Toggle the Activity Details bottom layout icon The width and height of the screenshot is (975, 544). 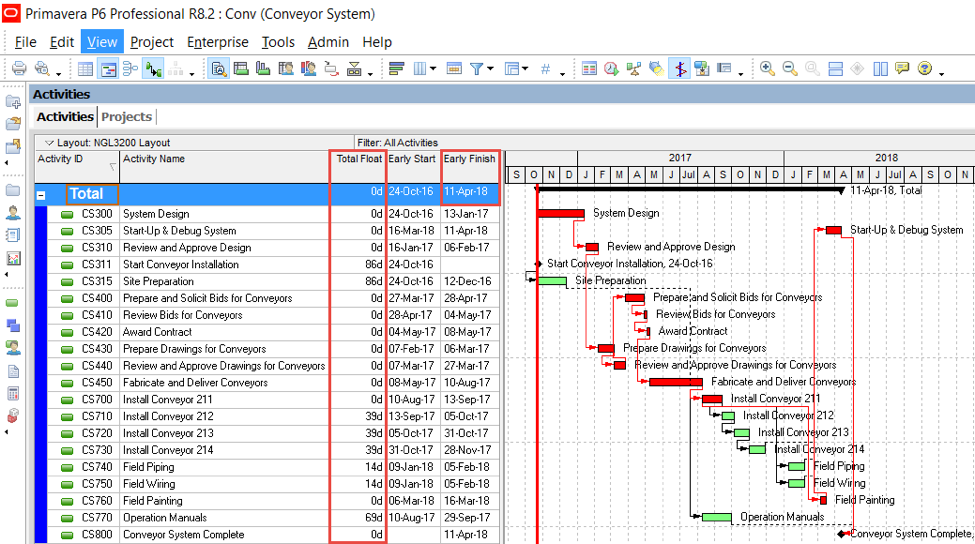(x=219, y=68)
